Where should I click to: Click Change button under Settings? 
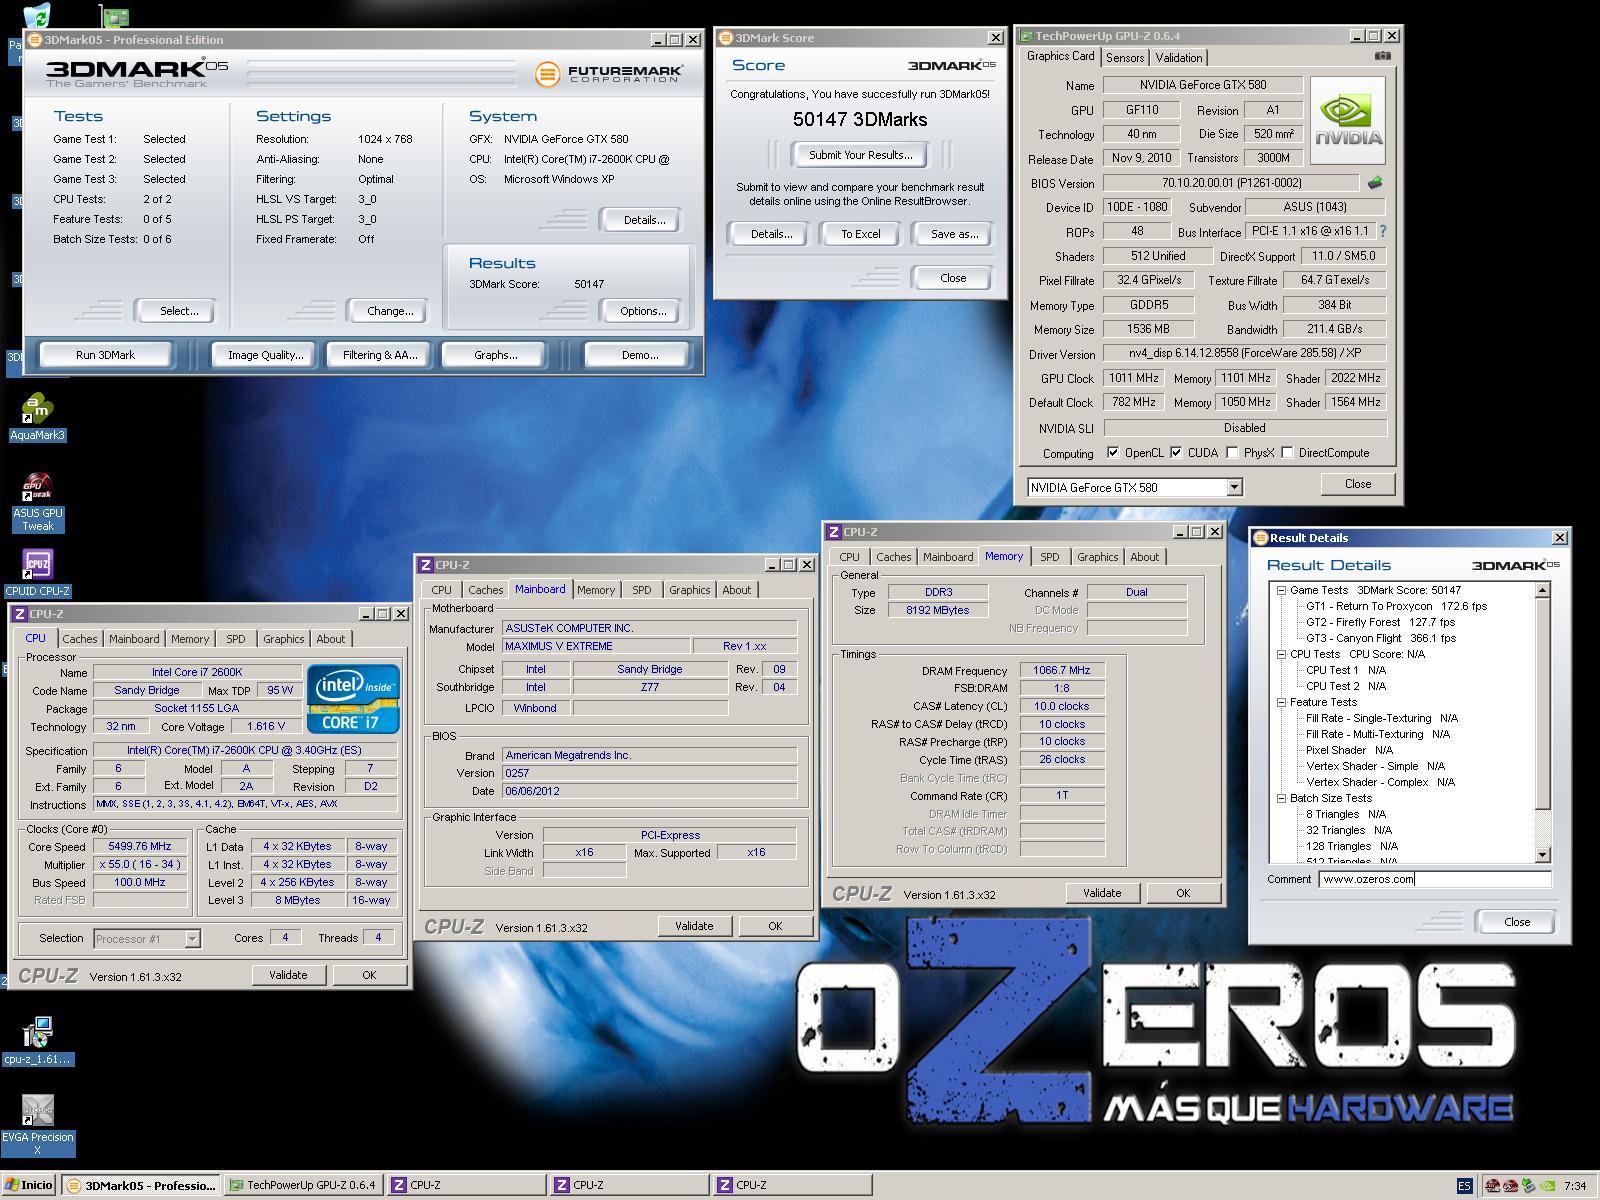pos(390,311)
